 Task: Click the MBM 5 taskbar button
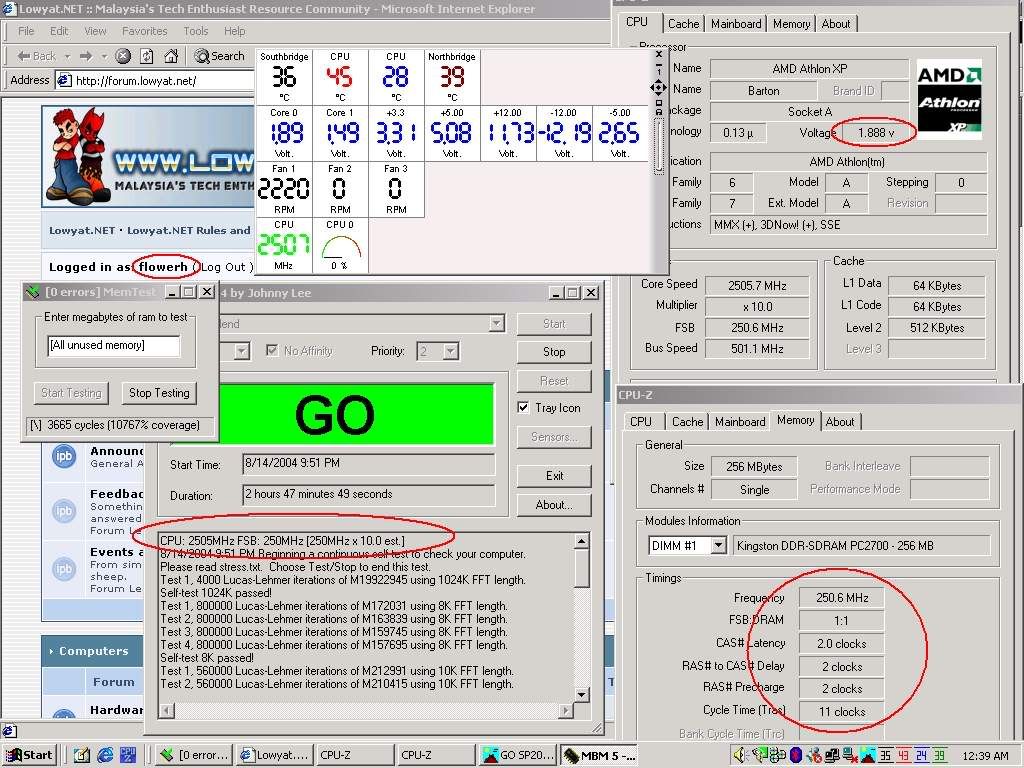click(599, 755)
